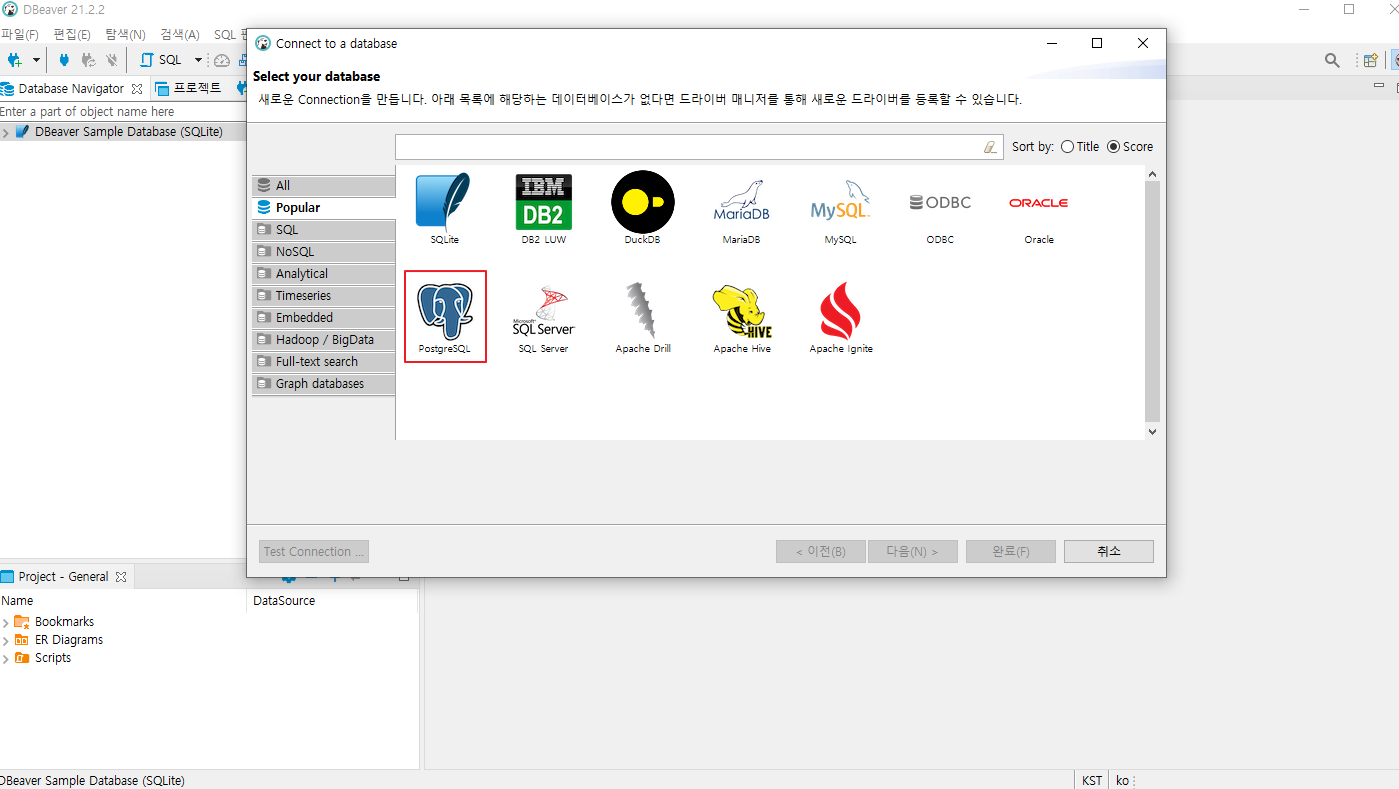Pick the Apache Ignite driver
Image resolution: width=1399 pixels, height=789 pixels.
(841, 318)
